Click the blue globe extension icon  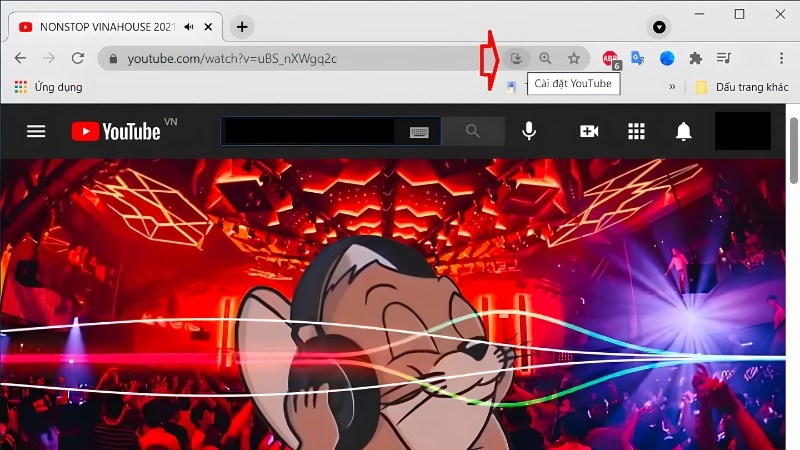[x=667, y=58]
